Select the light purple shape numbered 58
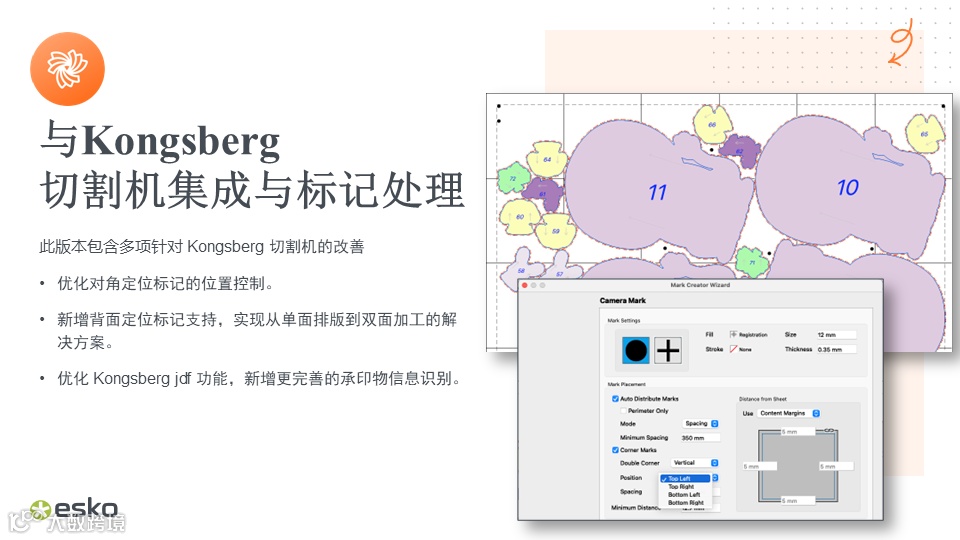The image size is (960, 540). (x=521, y=270)
